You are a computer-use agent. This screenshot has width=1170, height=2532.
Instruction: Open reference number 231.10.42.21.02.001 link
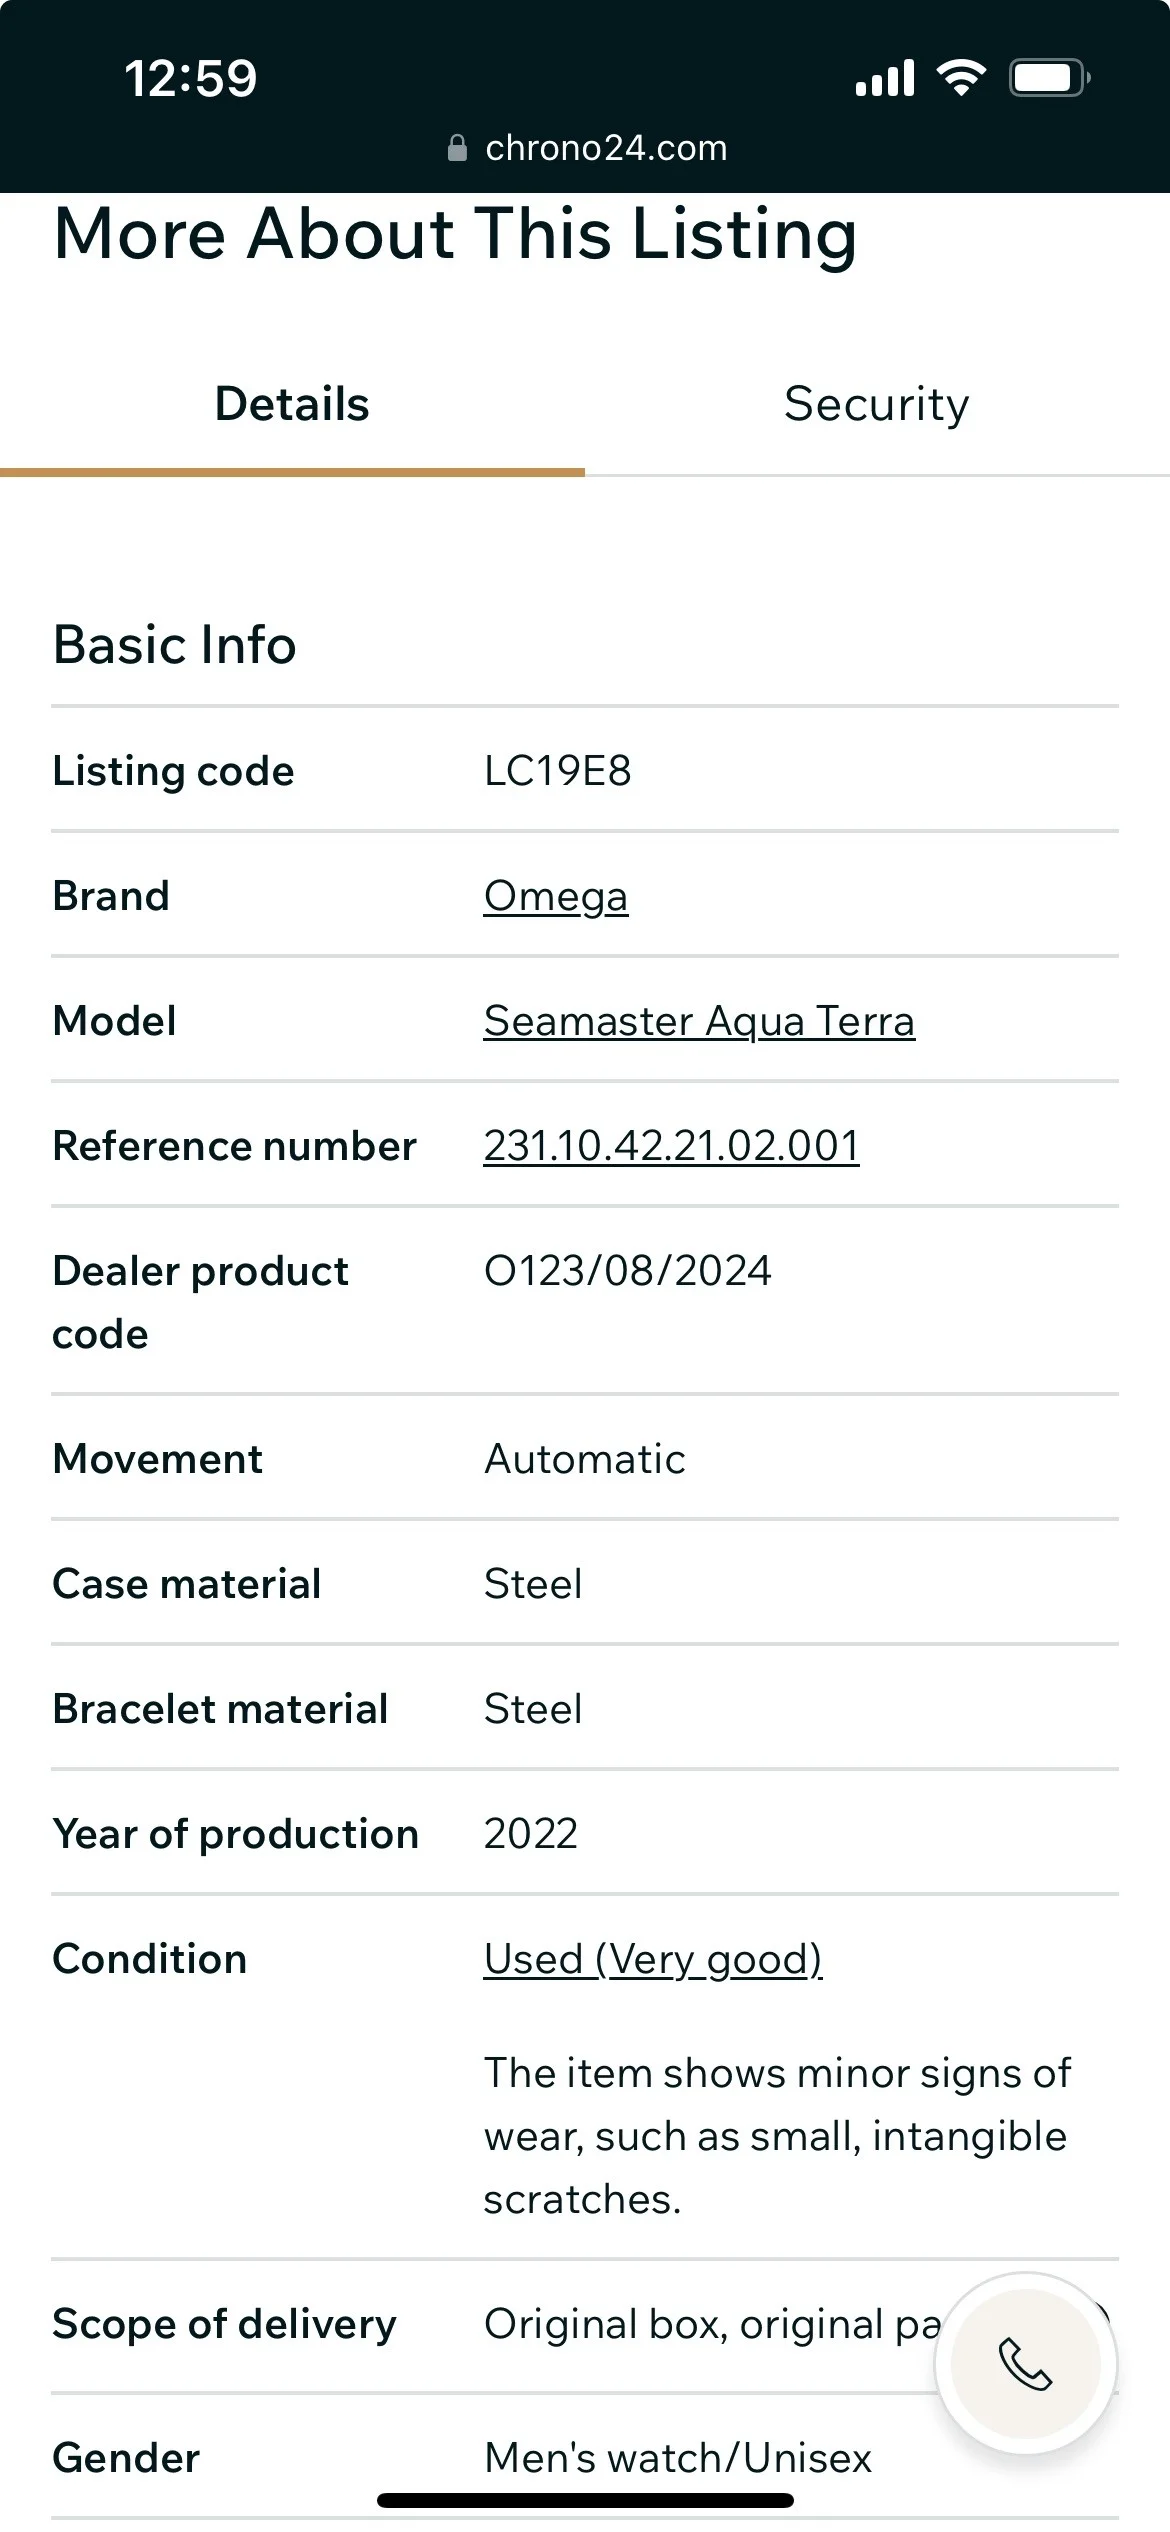pyautogui.click(x=671, y=1146)
